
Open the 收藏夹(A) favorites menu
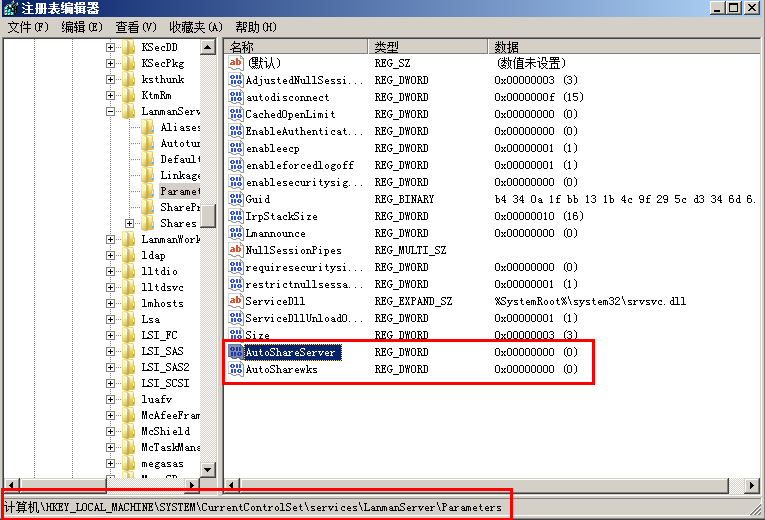tap(195, 27)
